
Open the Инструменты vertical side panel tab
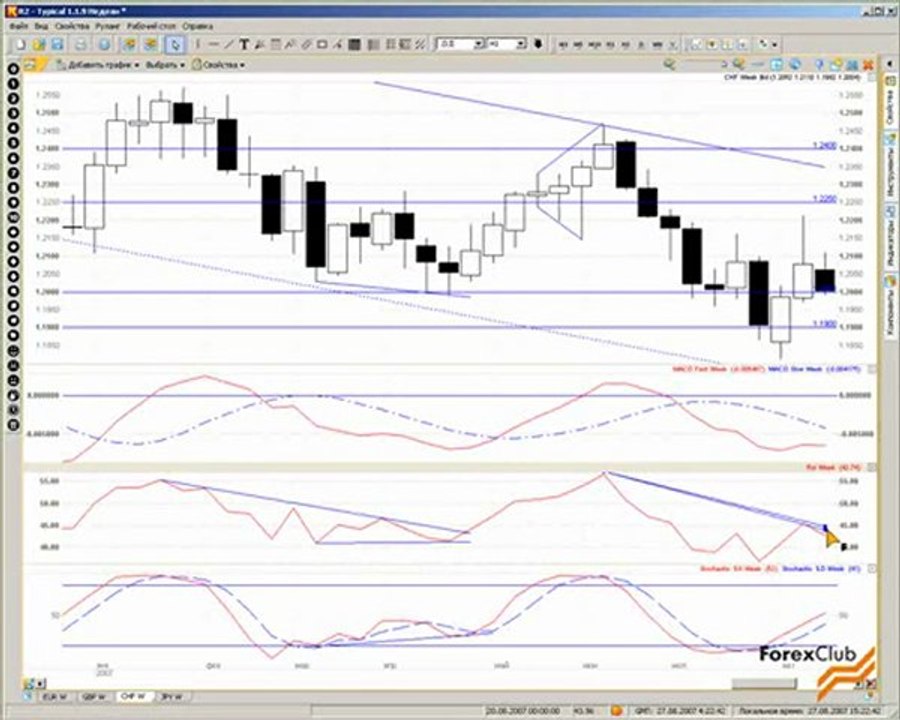click(x=890, y=167)
